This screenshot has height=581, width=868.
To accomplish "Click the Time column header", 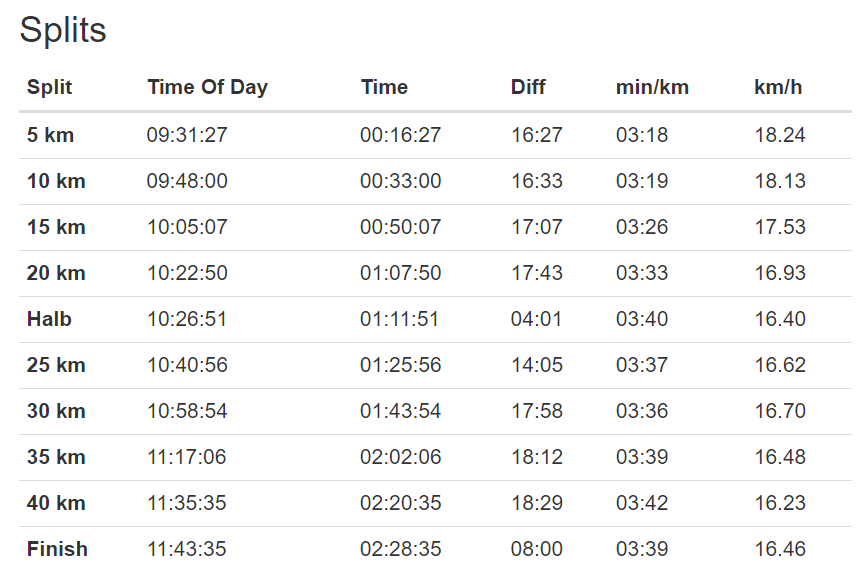I will 384,87.
